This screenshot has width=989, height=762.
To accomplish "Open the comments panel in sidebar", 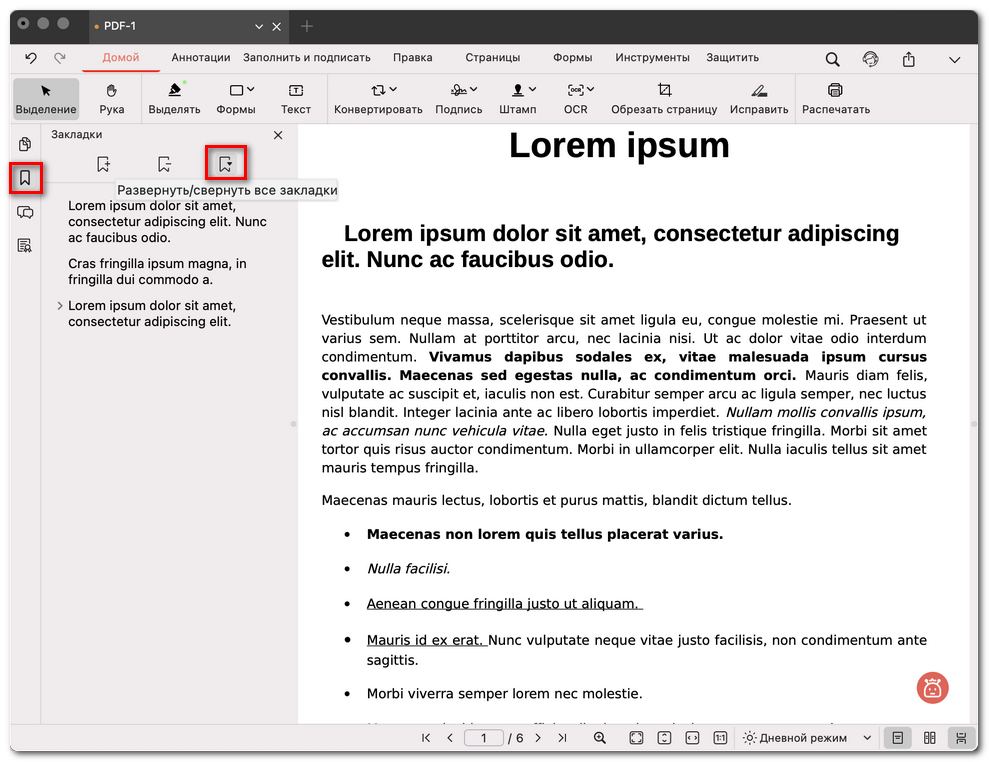I will coord(25,213).
